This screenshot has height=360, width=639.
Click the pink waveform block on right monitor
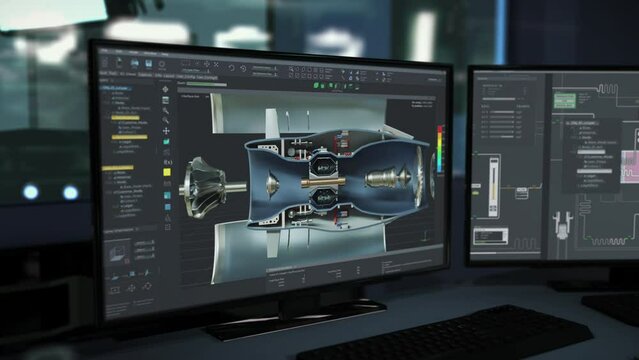point(630,166)
